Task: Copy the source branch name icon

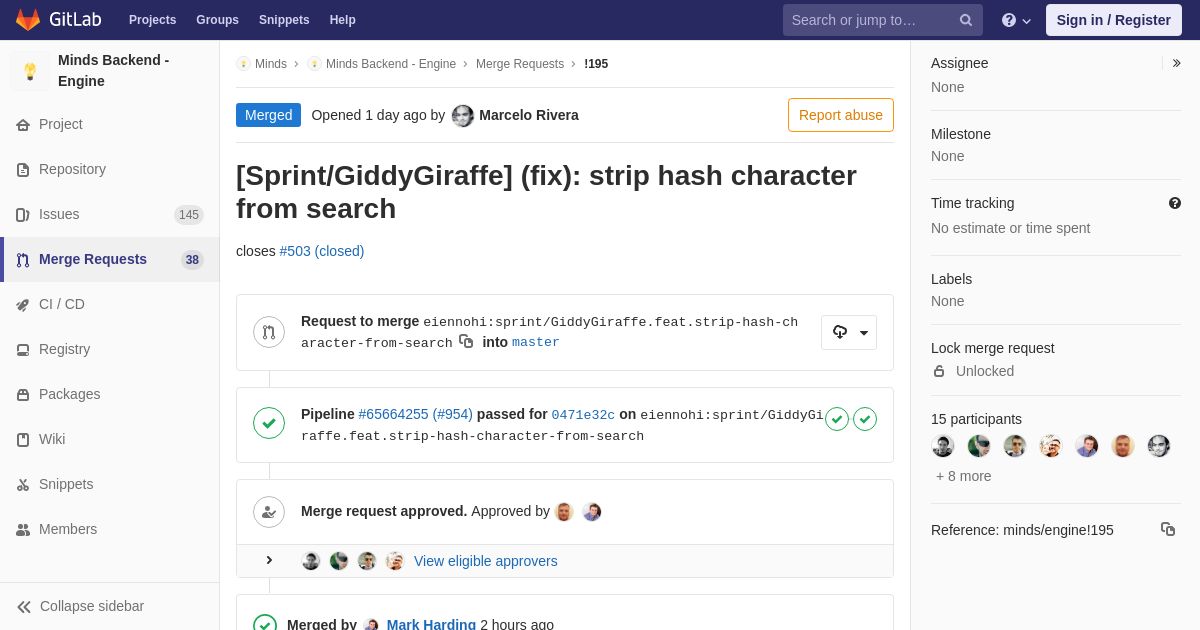Action: tap(466, 342)
